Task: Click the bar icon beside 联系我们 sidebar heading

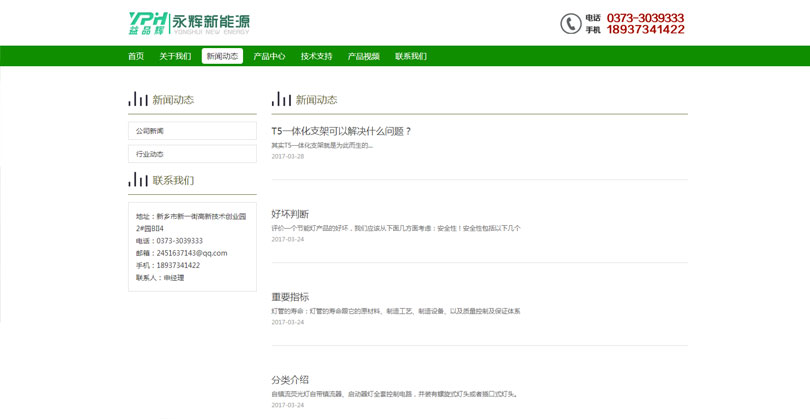Action: [x=137, y=180]
